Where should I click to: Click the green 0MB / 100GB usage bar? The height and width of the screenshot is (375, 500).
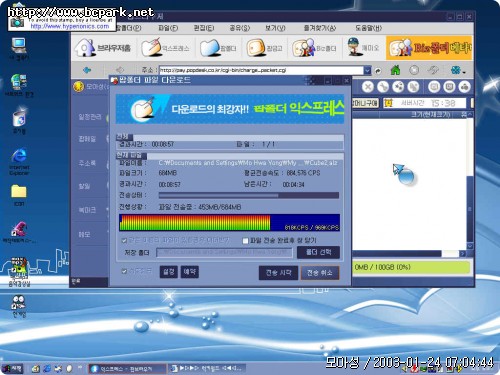click(x=411, y=267)
